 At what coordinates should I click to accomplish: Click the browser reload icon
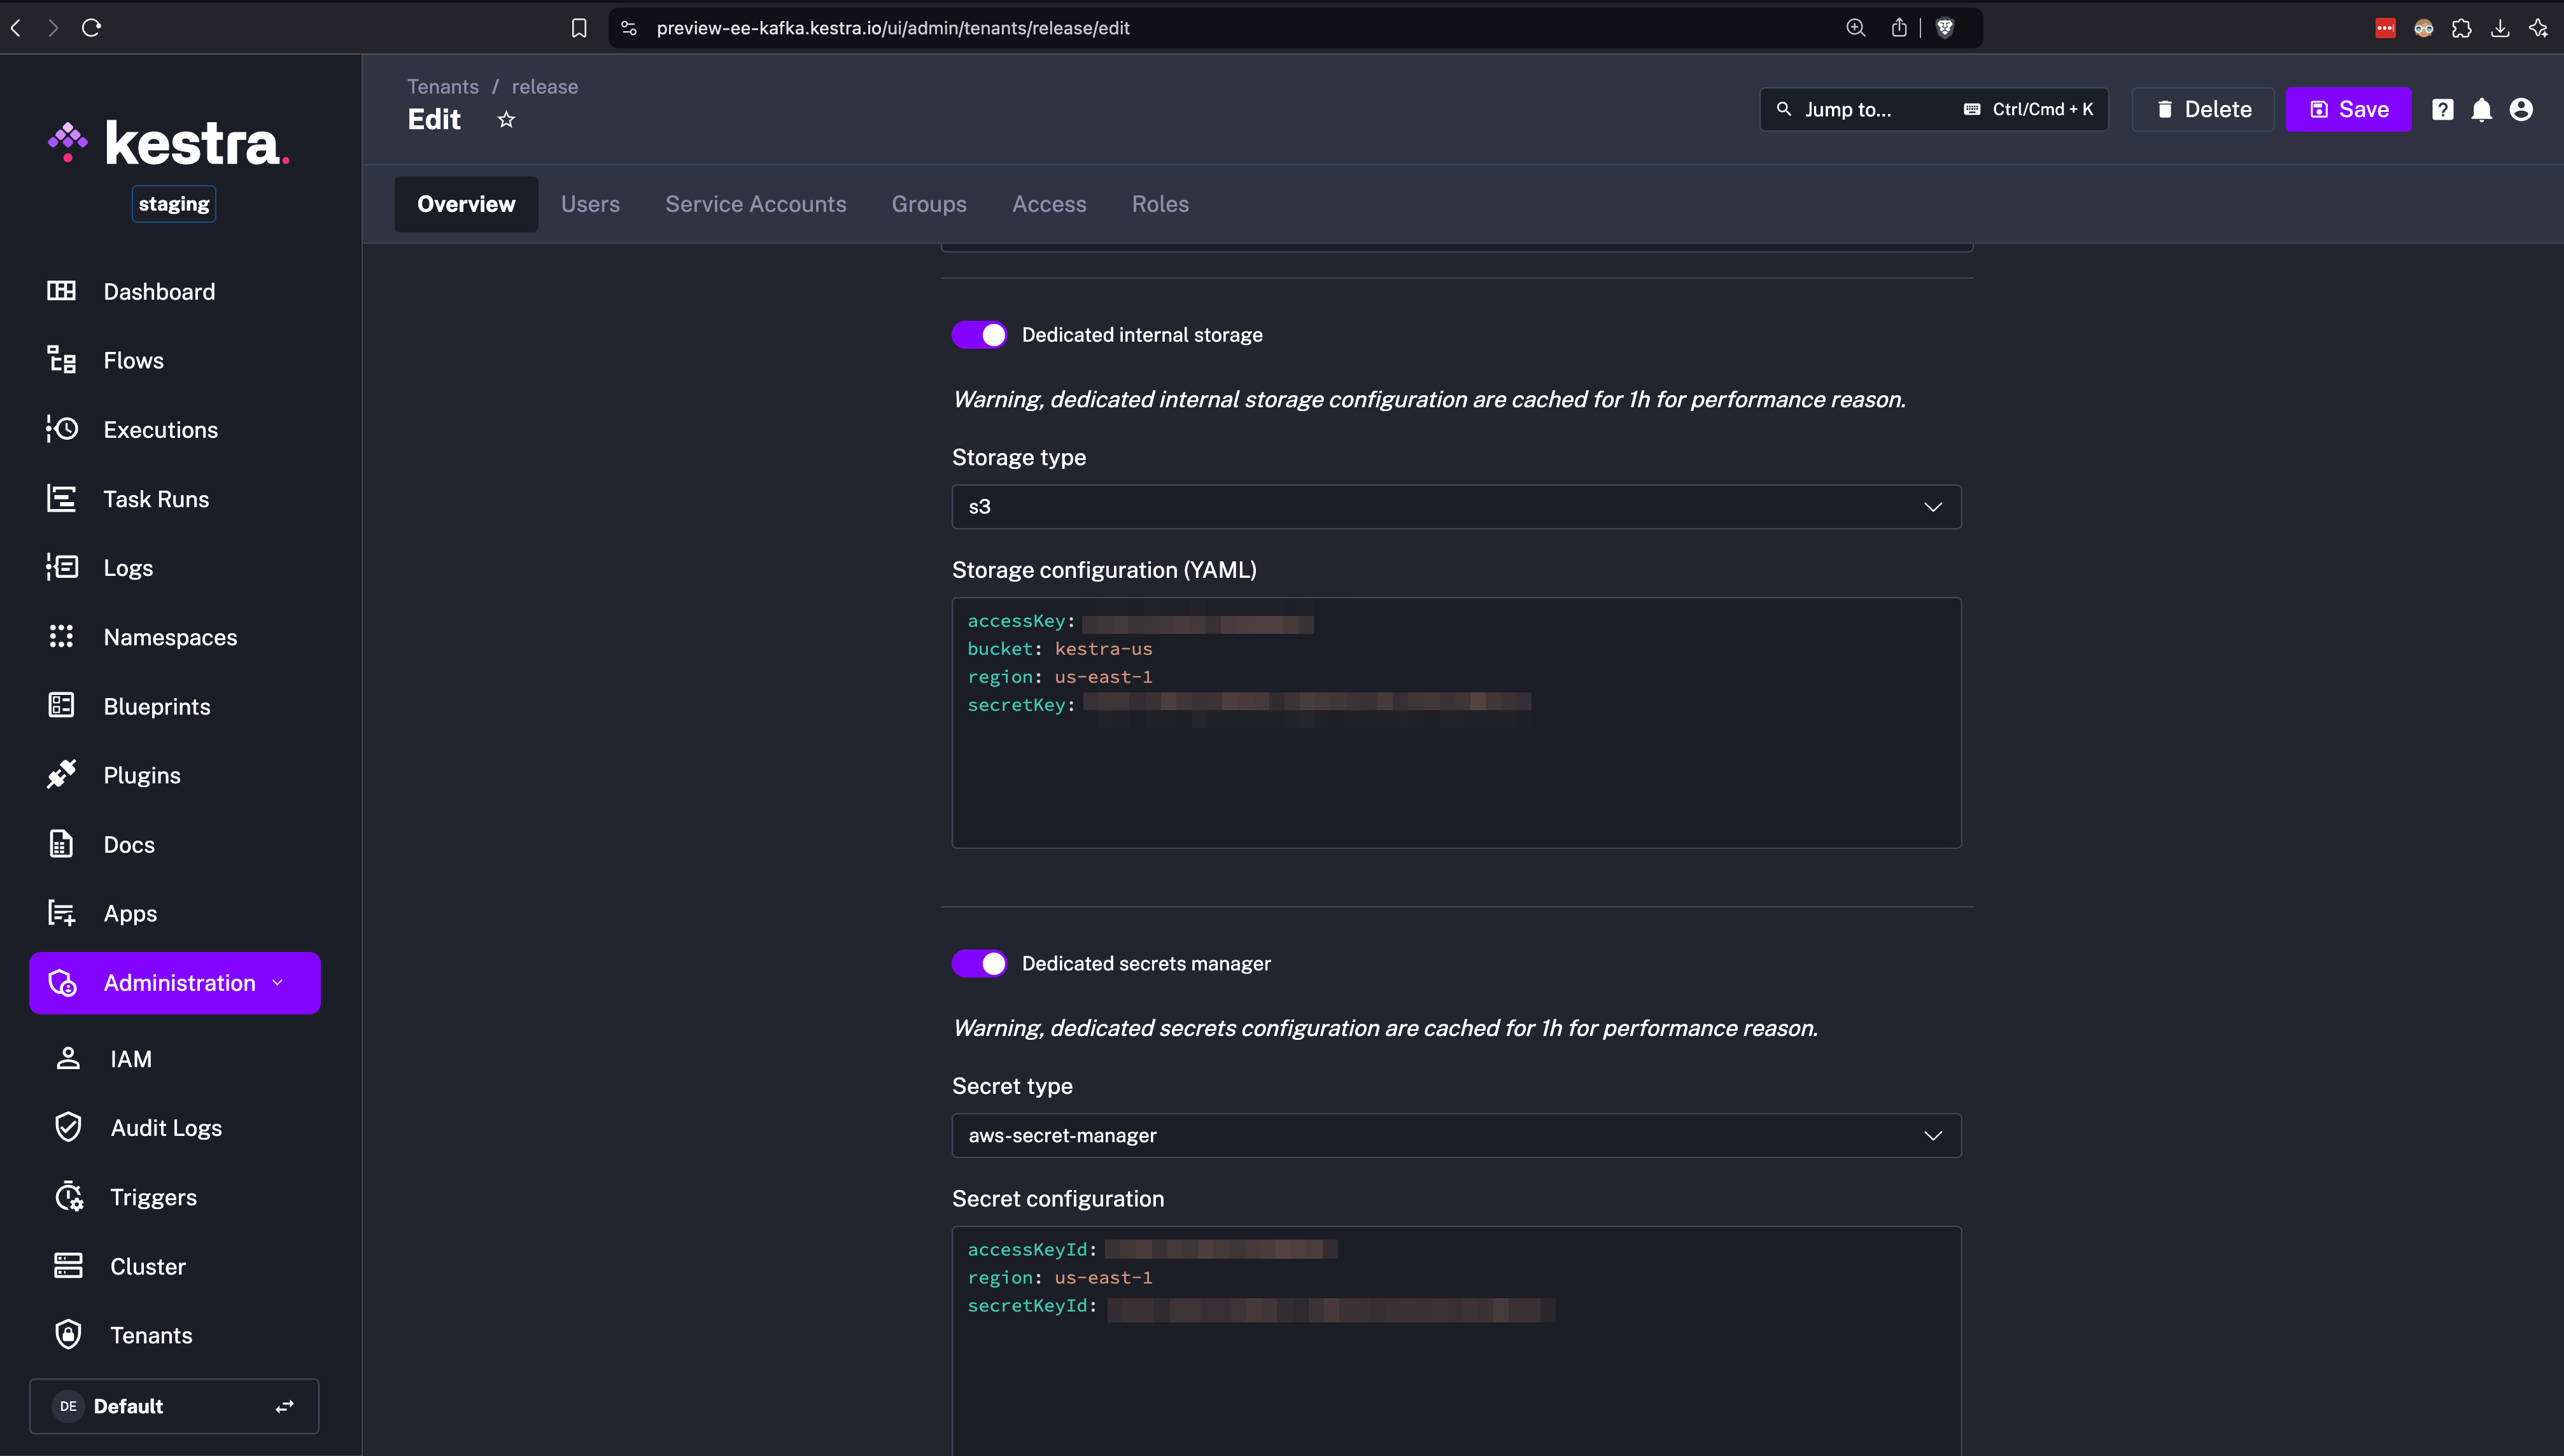click(x=92, y=28)
